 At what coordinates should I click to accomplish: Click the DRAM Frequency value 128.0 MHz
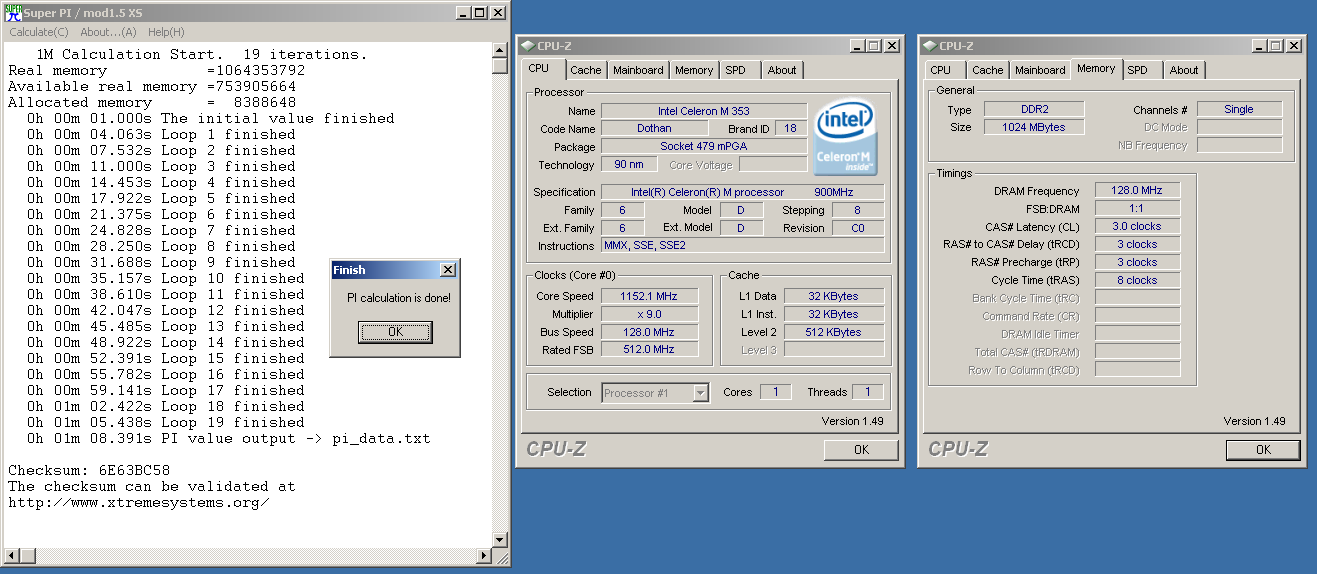1137,191
